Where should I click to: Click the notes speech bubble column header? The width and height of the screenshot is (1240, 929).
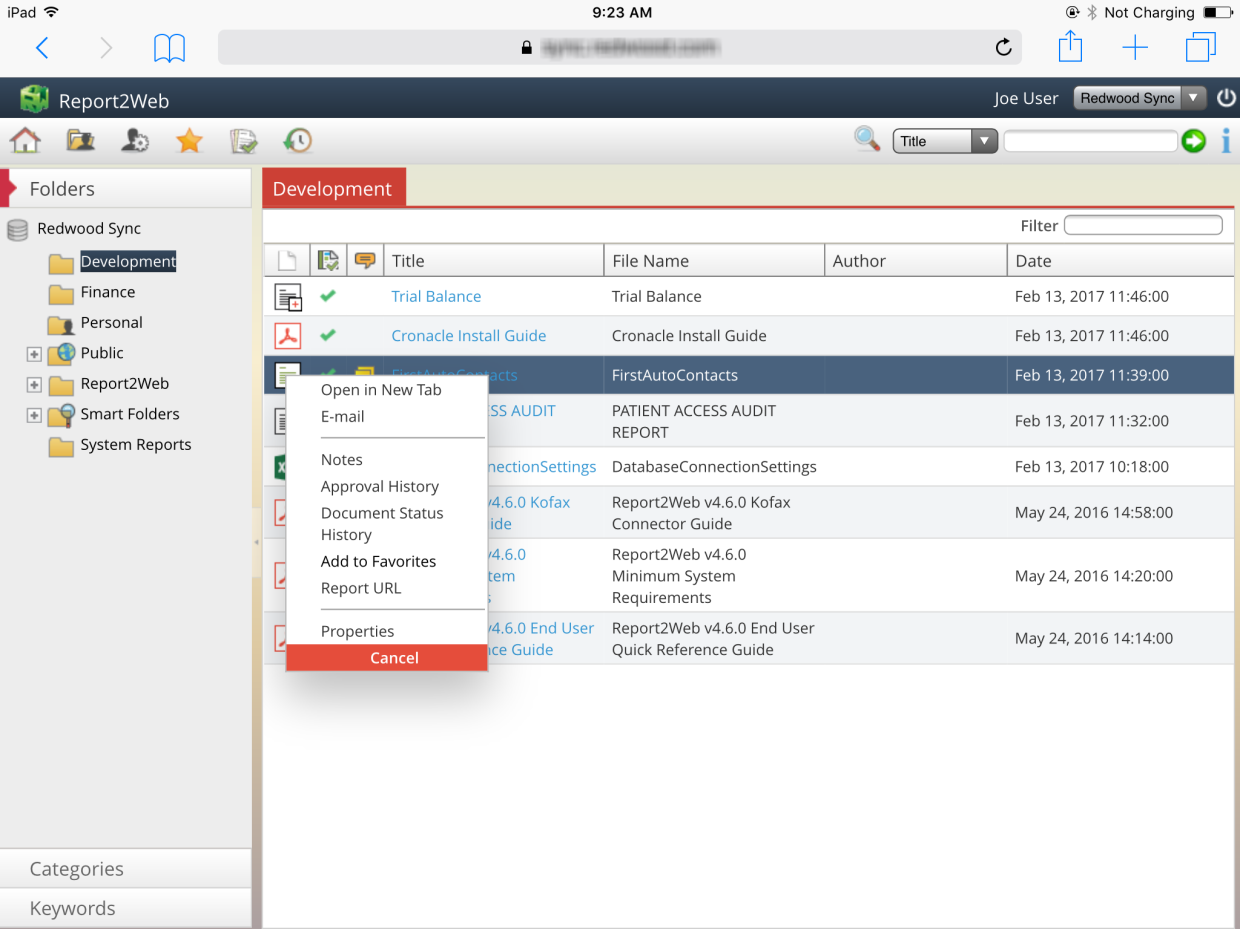(x=365, y=259)
